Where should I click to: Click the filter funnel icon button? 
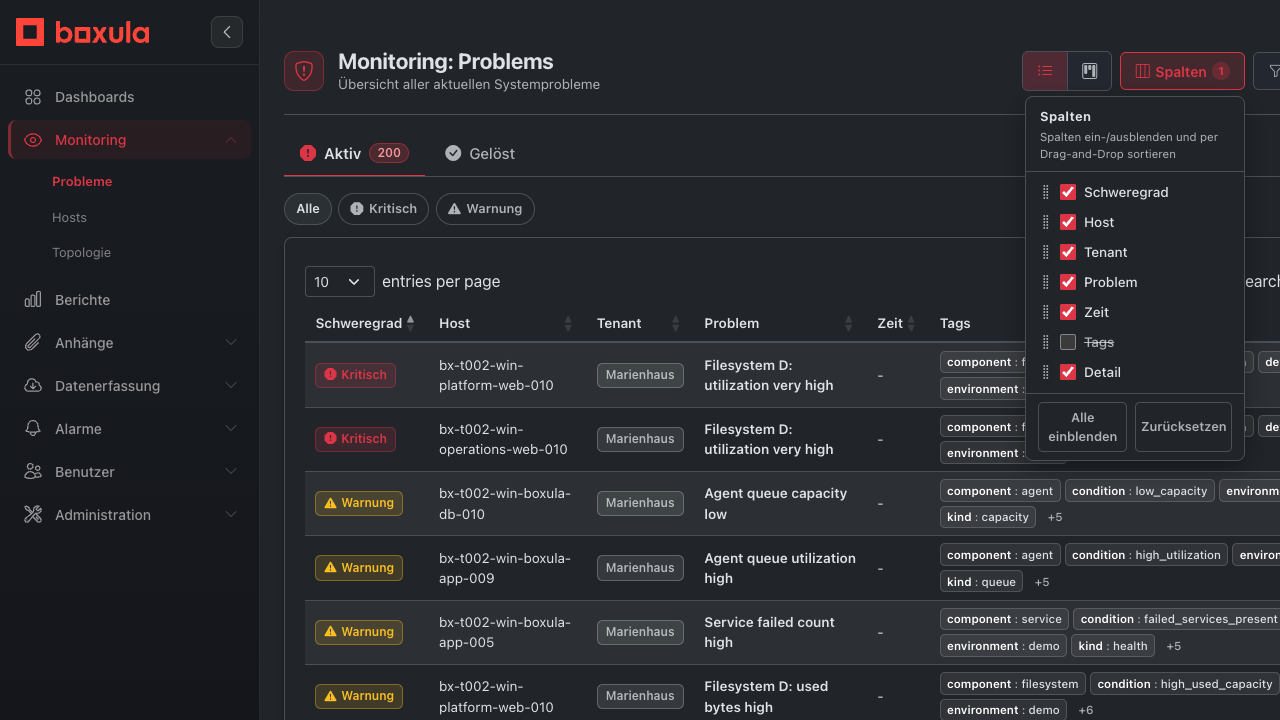(x=1270, y=71)
